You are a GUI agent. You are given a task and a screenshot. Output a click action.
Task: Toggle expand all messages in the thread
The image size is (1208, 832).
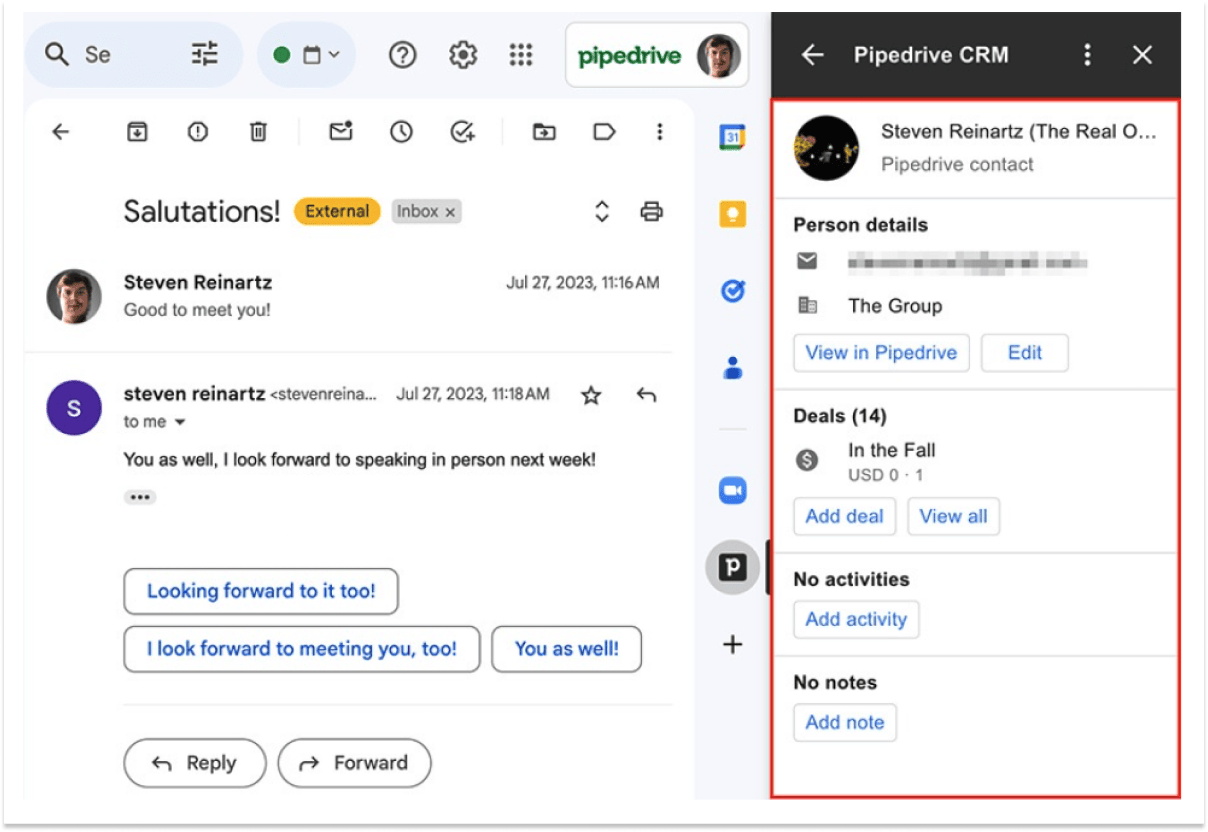click(x=600, y=211)
